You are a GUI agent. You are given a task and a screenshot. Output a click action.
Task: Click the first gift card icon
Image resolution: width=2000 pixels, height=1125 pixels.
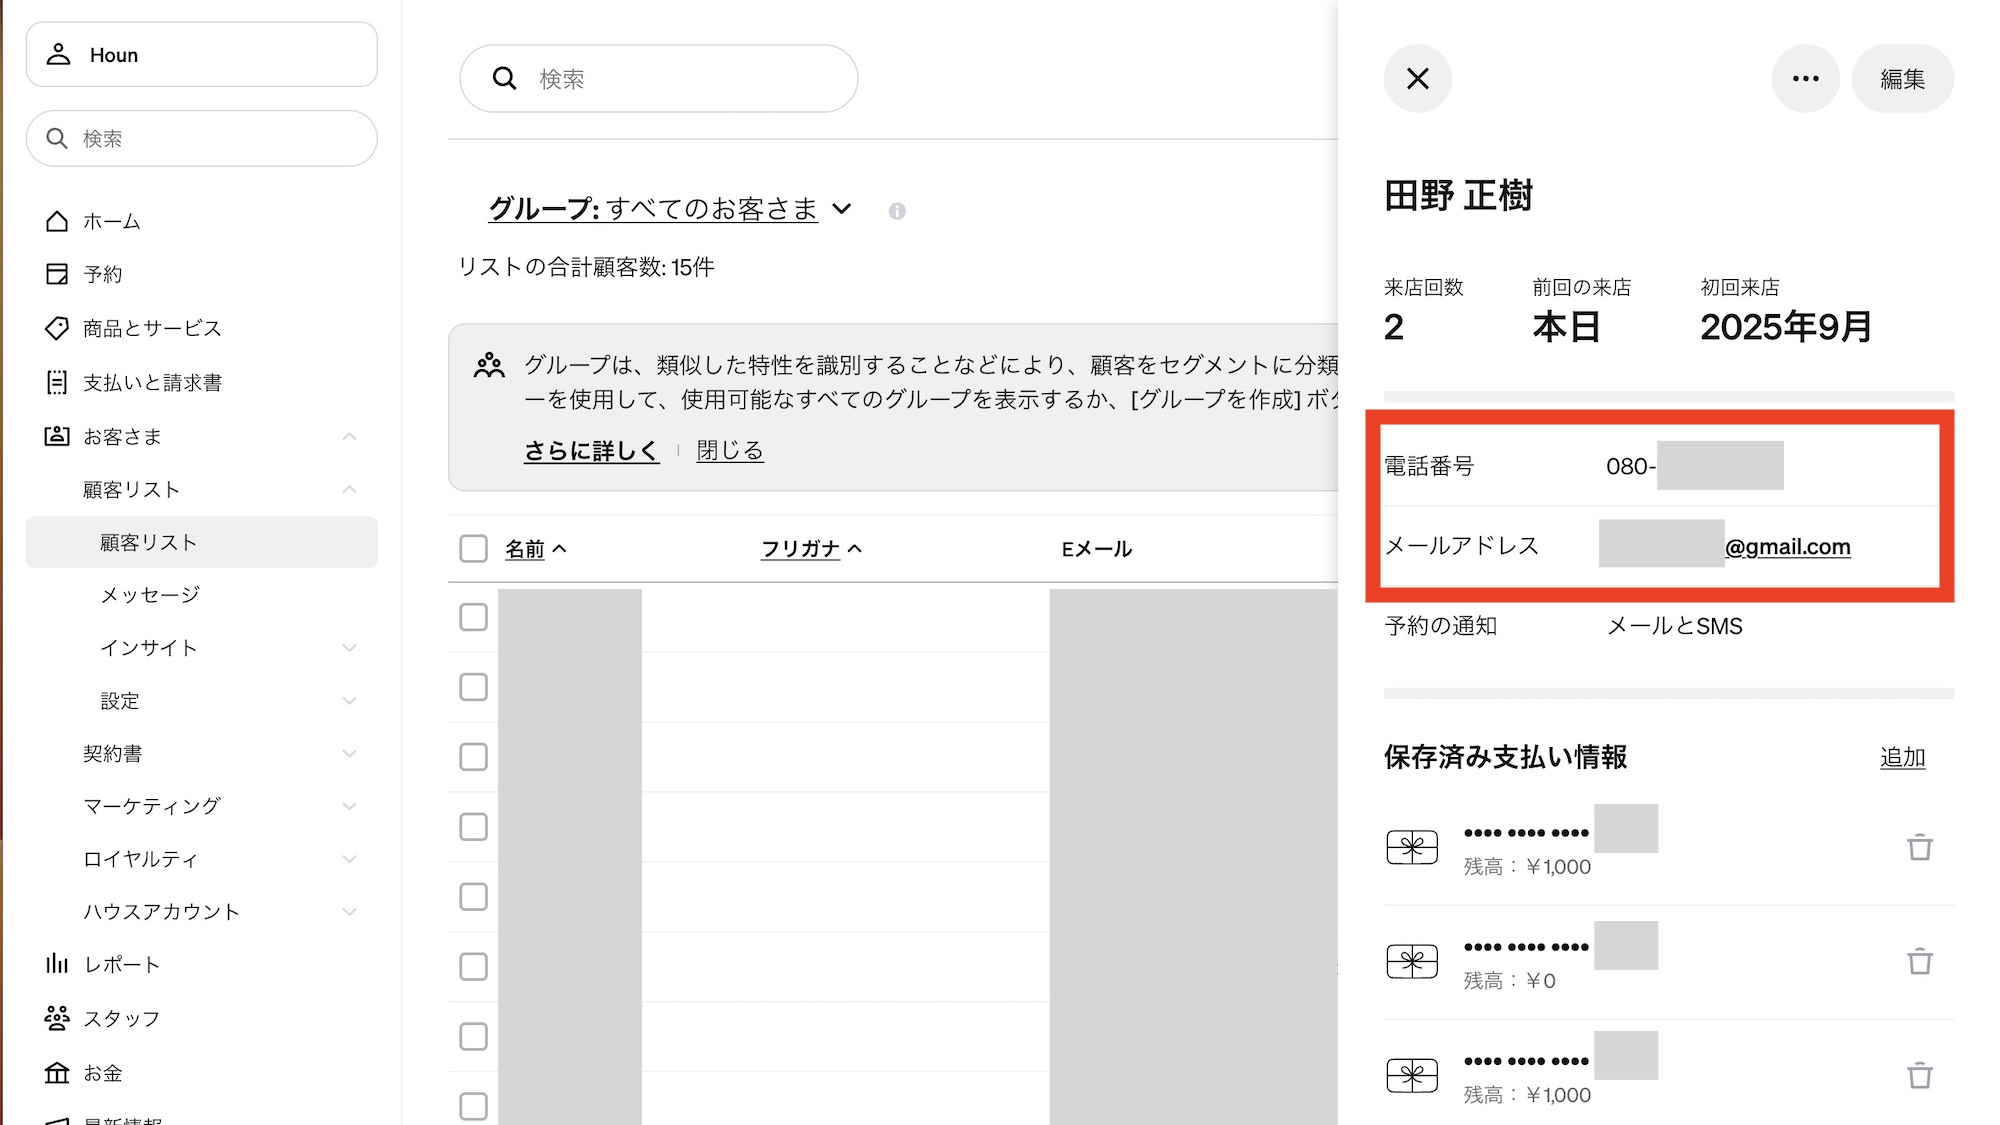coord(1412,847)
